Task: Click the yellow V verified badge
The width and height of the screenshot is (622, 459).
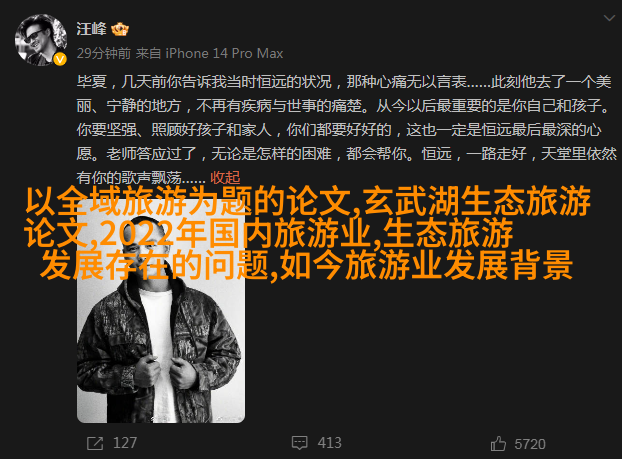Action: 60,59
